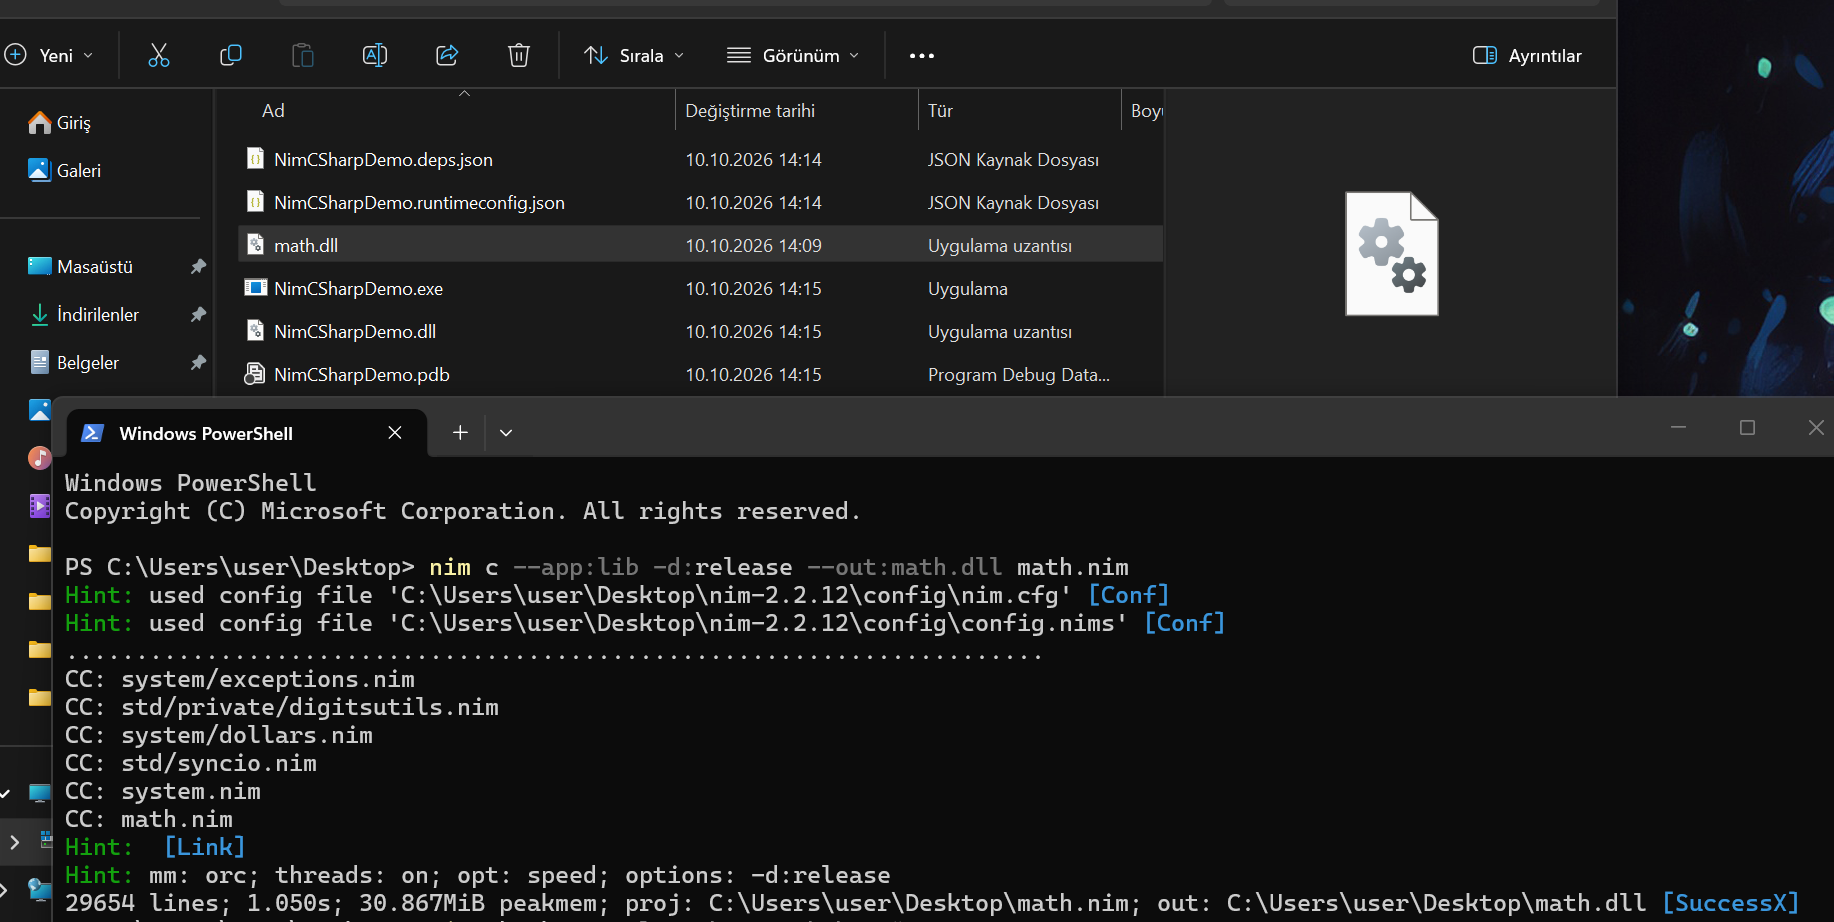Click the math.dll preview thumbnail in details pane
The image size is (1834, 922).
[1392, 254]
